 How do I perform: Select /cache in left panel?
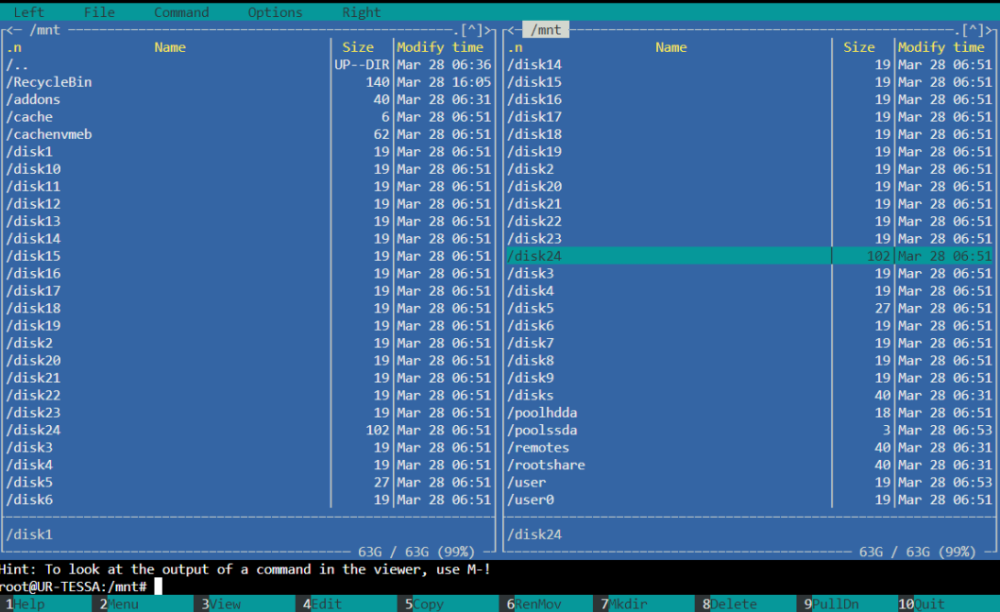pyautogui.click(x=249, y=117)
